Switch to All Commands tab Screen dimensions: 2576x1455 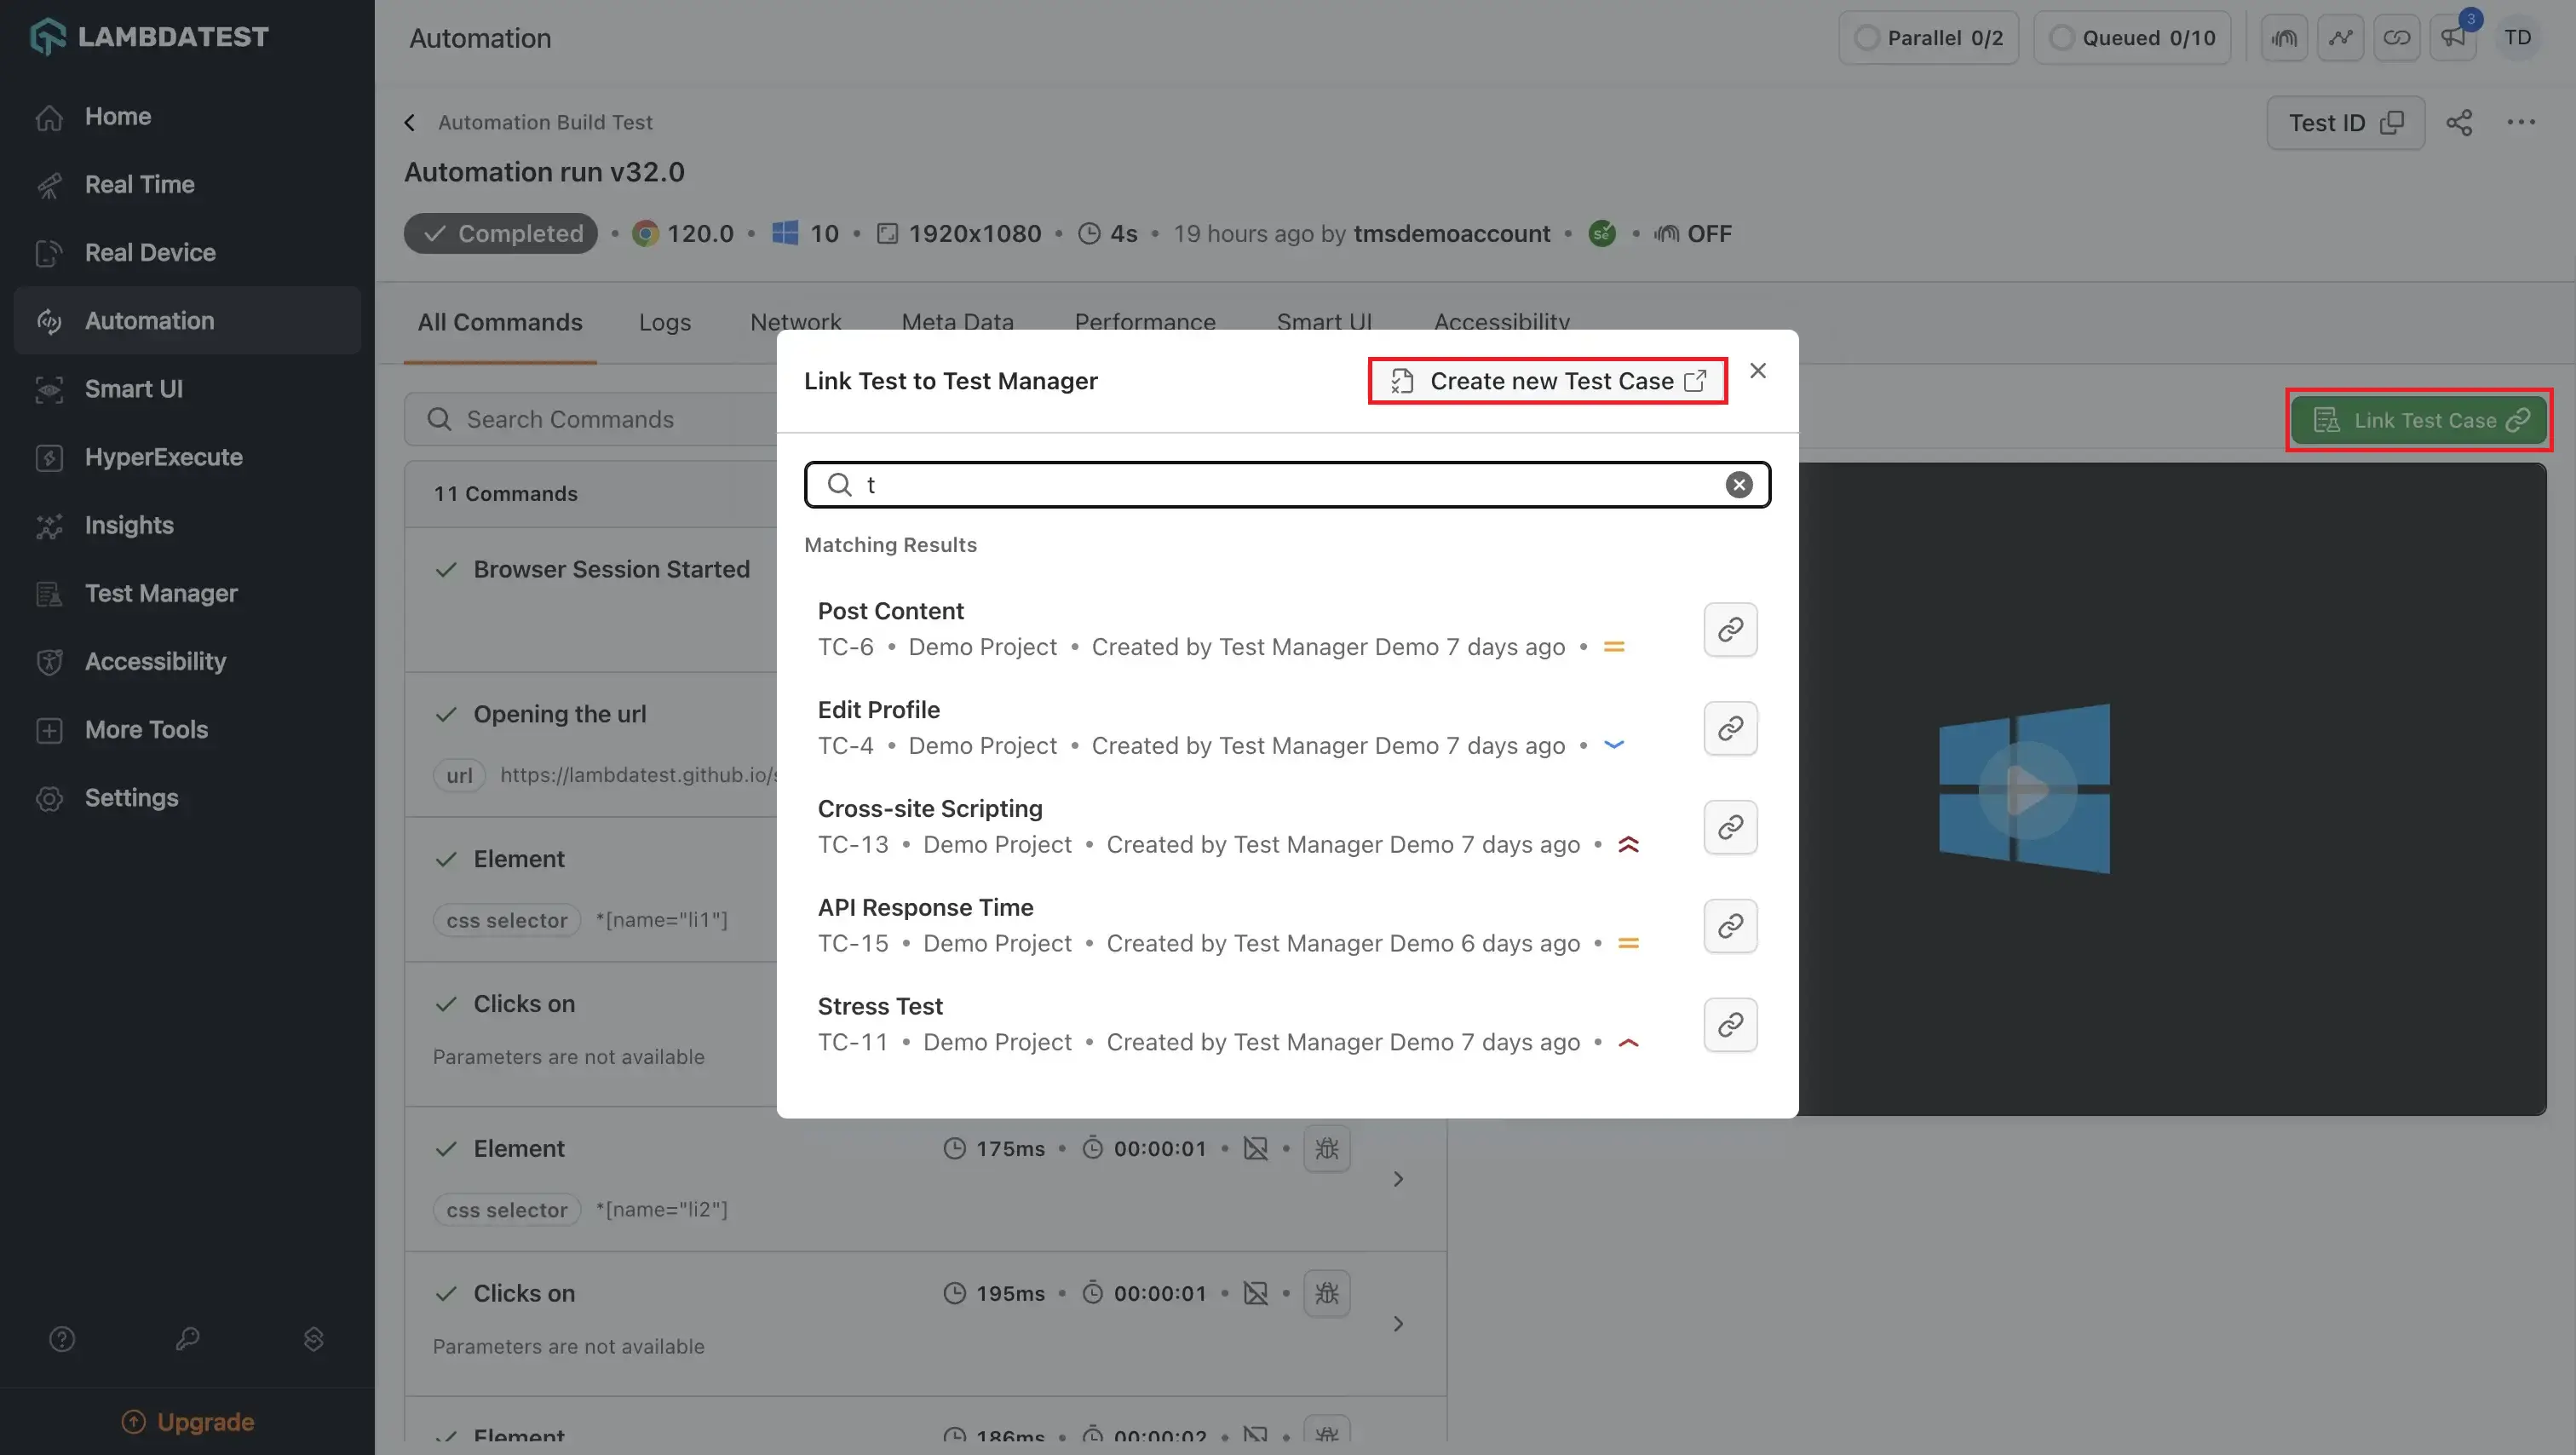point(500,322)
